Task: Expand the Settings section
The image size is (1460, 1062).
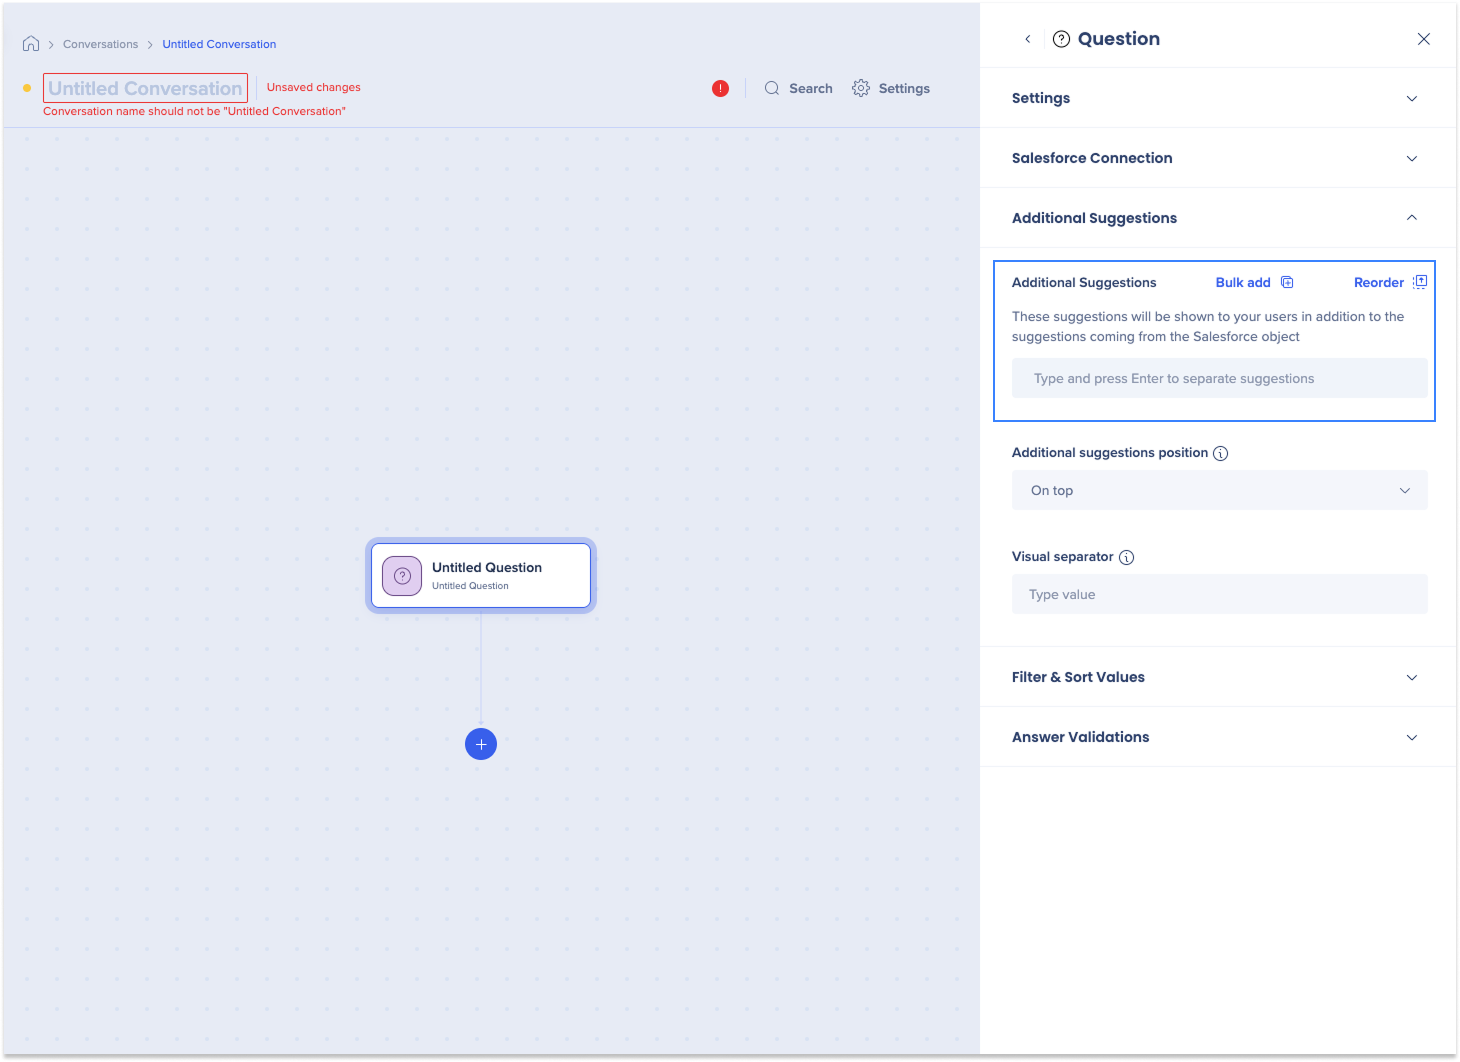Action: point(1411,98)
